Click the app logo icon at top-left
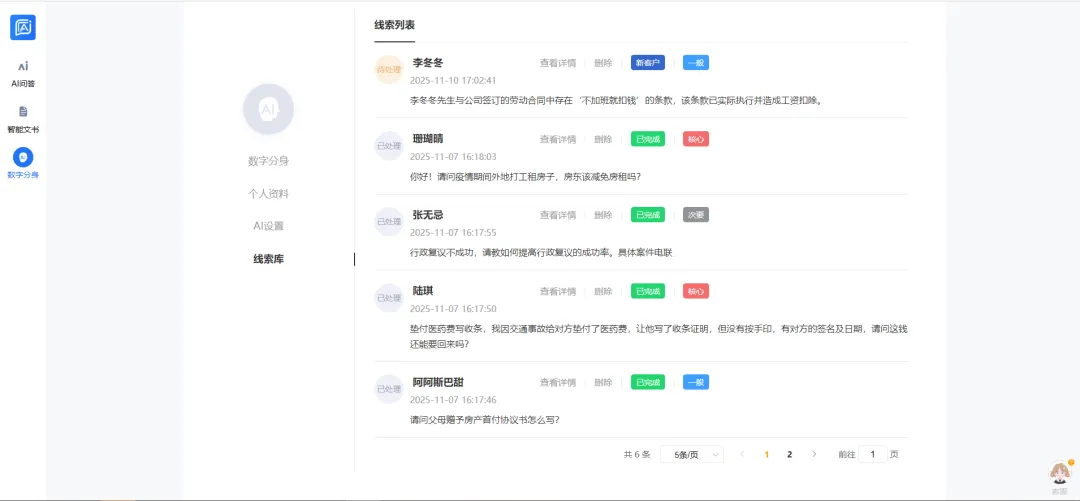 pyautogui.click(x=23, y=27)
